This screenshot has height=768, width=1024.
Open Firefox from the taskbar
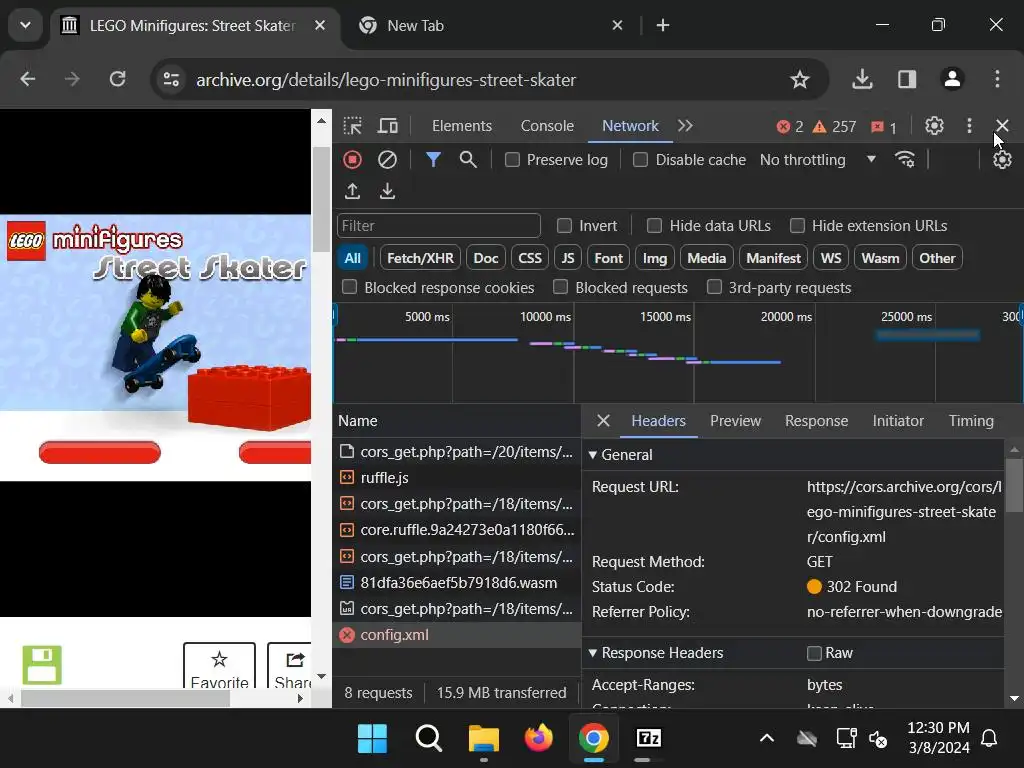click(x=538, y=739)
